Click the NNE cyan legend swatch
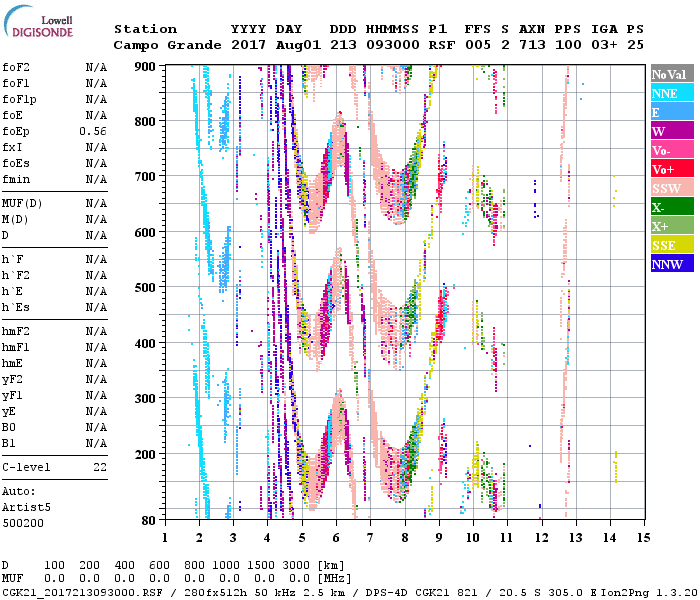The image size is (700, 600). [670, 94]
